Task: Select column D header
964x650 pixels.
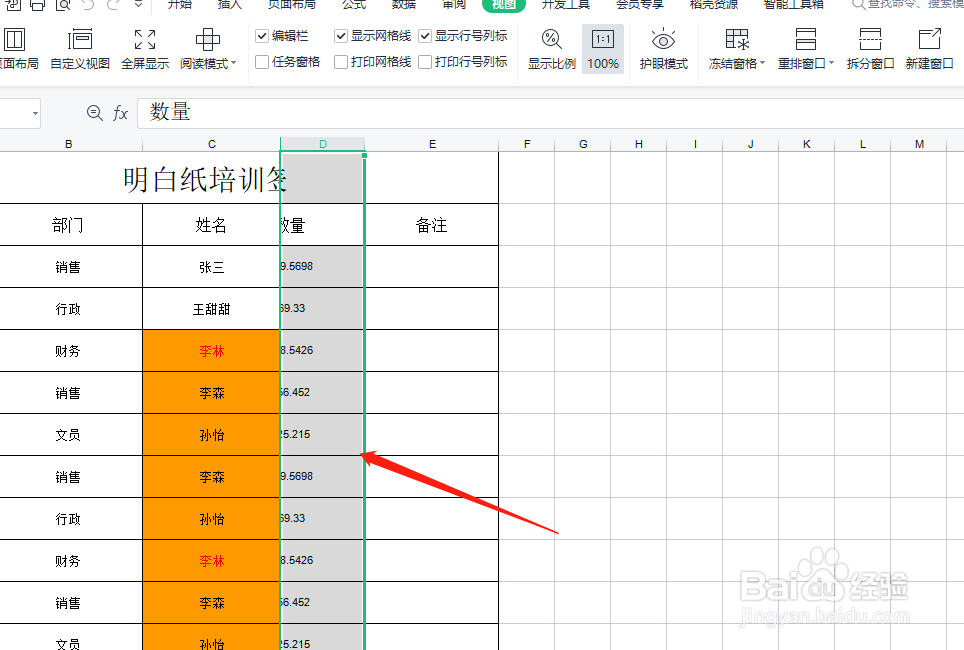Action: [x=323, y=144]
